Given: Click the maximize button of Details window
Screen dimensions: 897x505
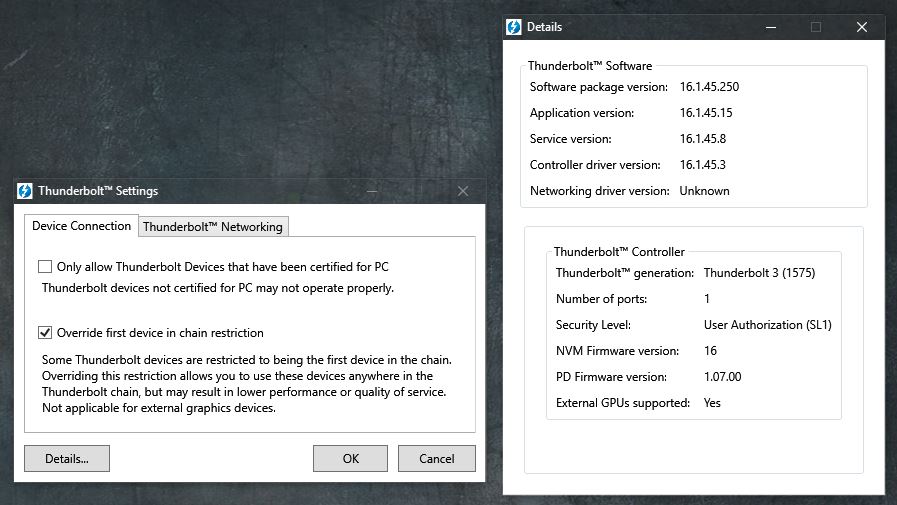Looking at the screenshot, I should point(816,27).
